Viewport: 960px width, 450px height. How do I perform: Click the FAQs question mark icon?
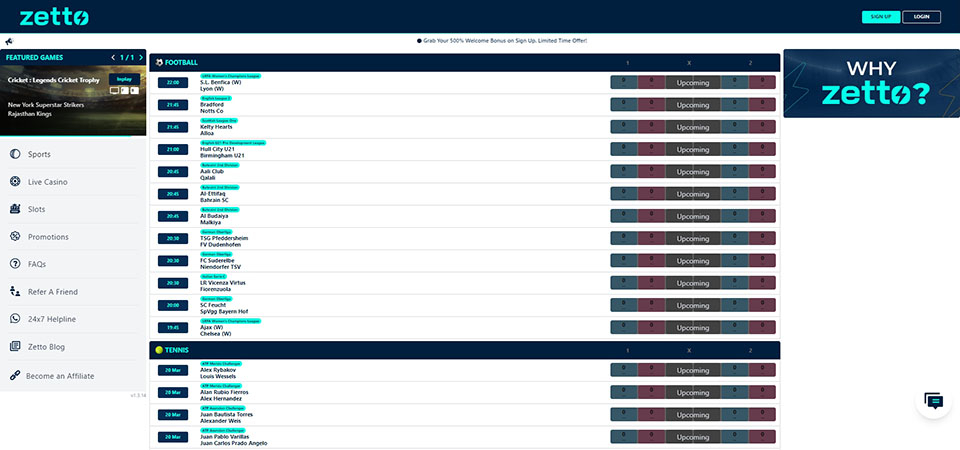point(15,264)
